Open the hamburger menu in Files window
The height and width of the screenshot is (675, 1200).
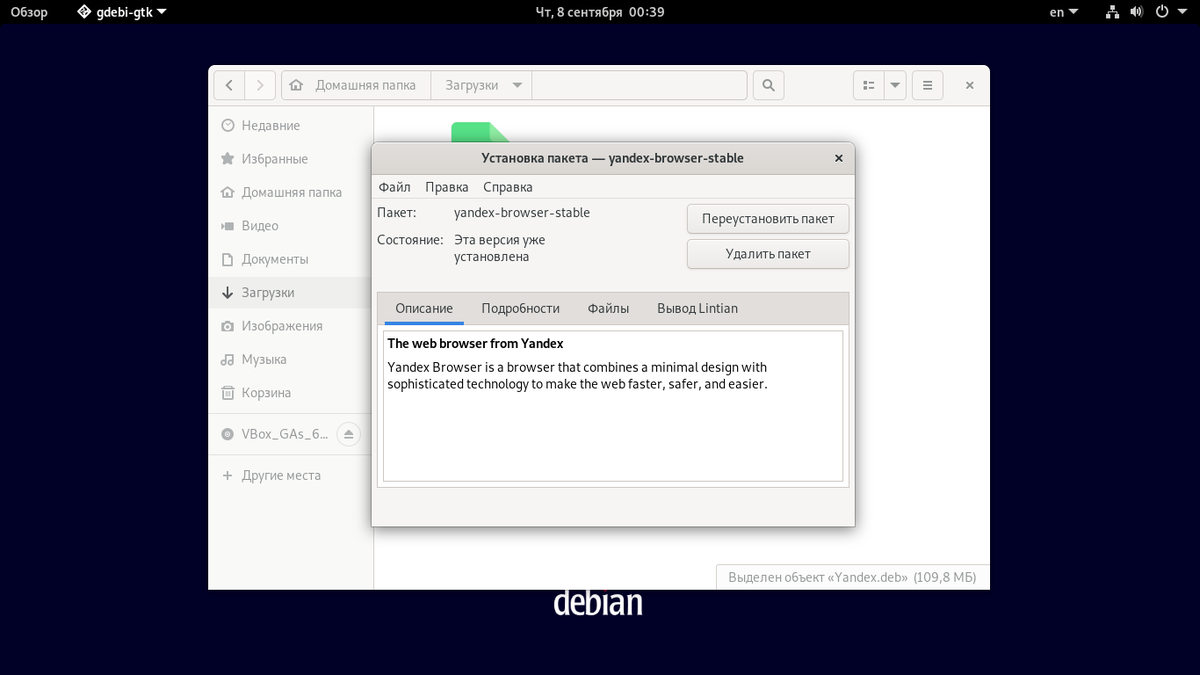pyautogui.click(x=927, y=85)
